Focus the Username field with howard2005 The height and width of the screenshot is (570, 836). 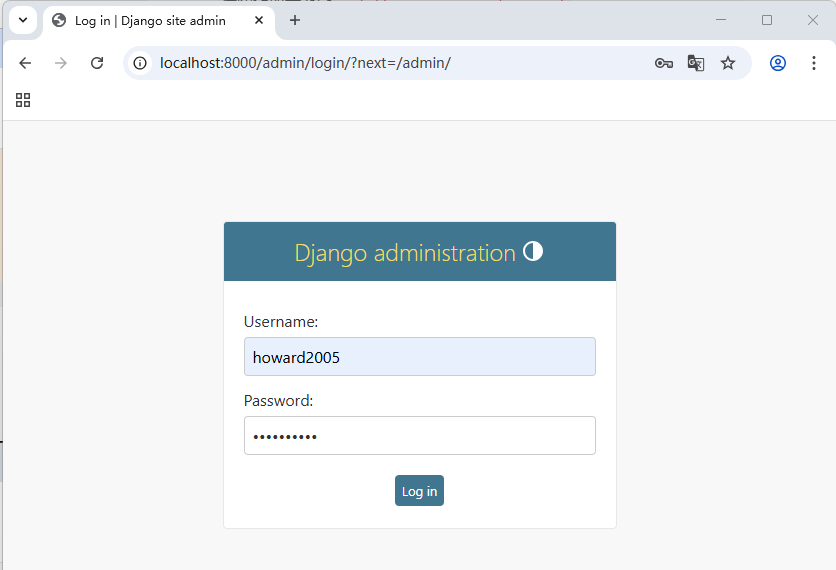click(420, 356)
